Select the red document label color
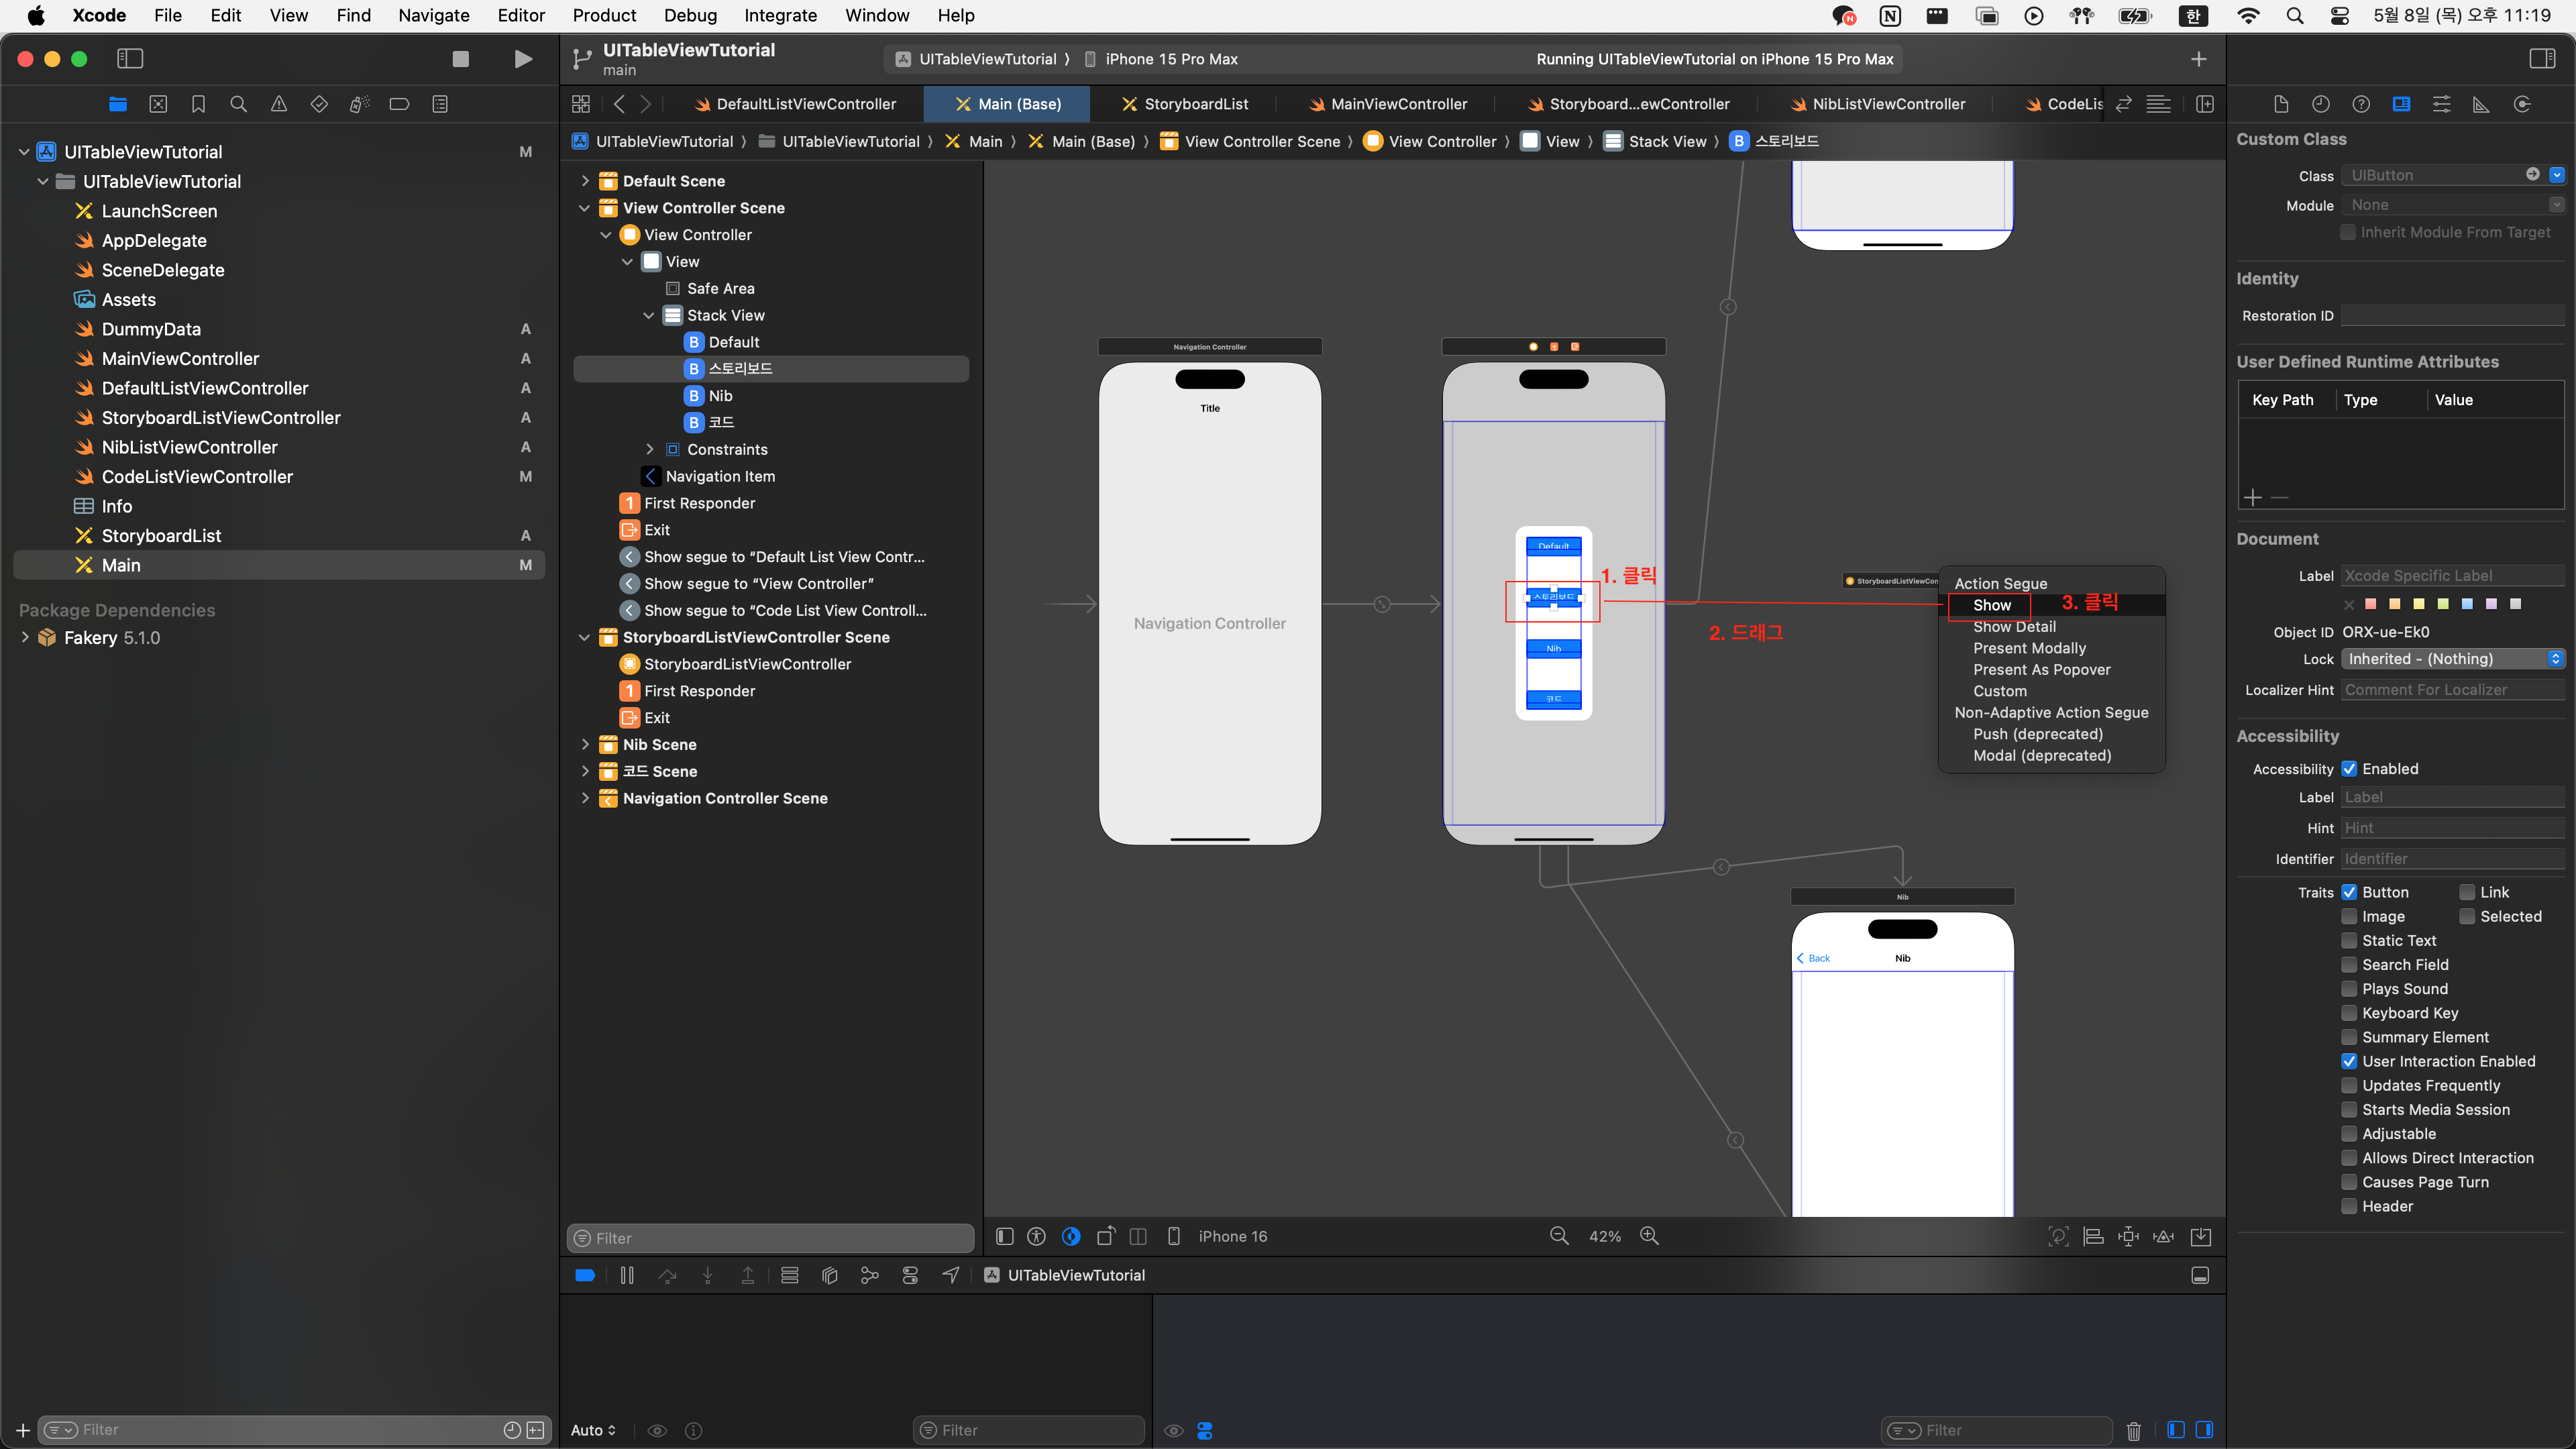 coord(2370,604)
